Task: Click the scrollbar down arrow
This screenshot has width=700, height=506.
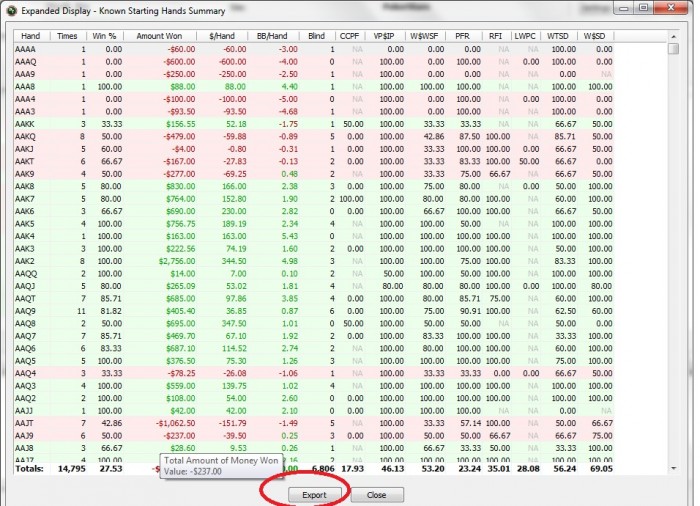Action: (674, 468)
